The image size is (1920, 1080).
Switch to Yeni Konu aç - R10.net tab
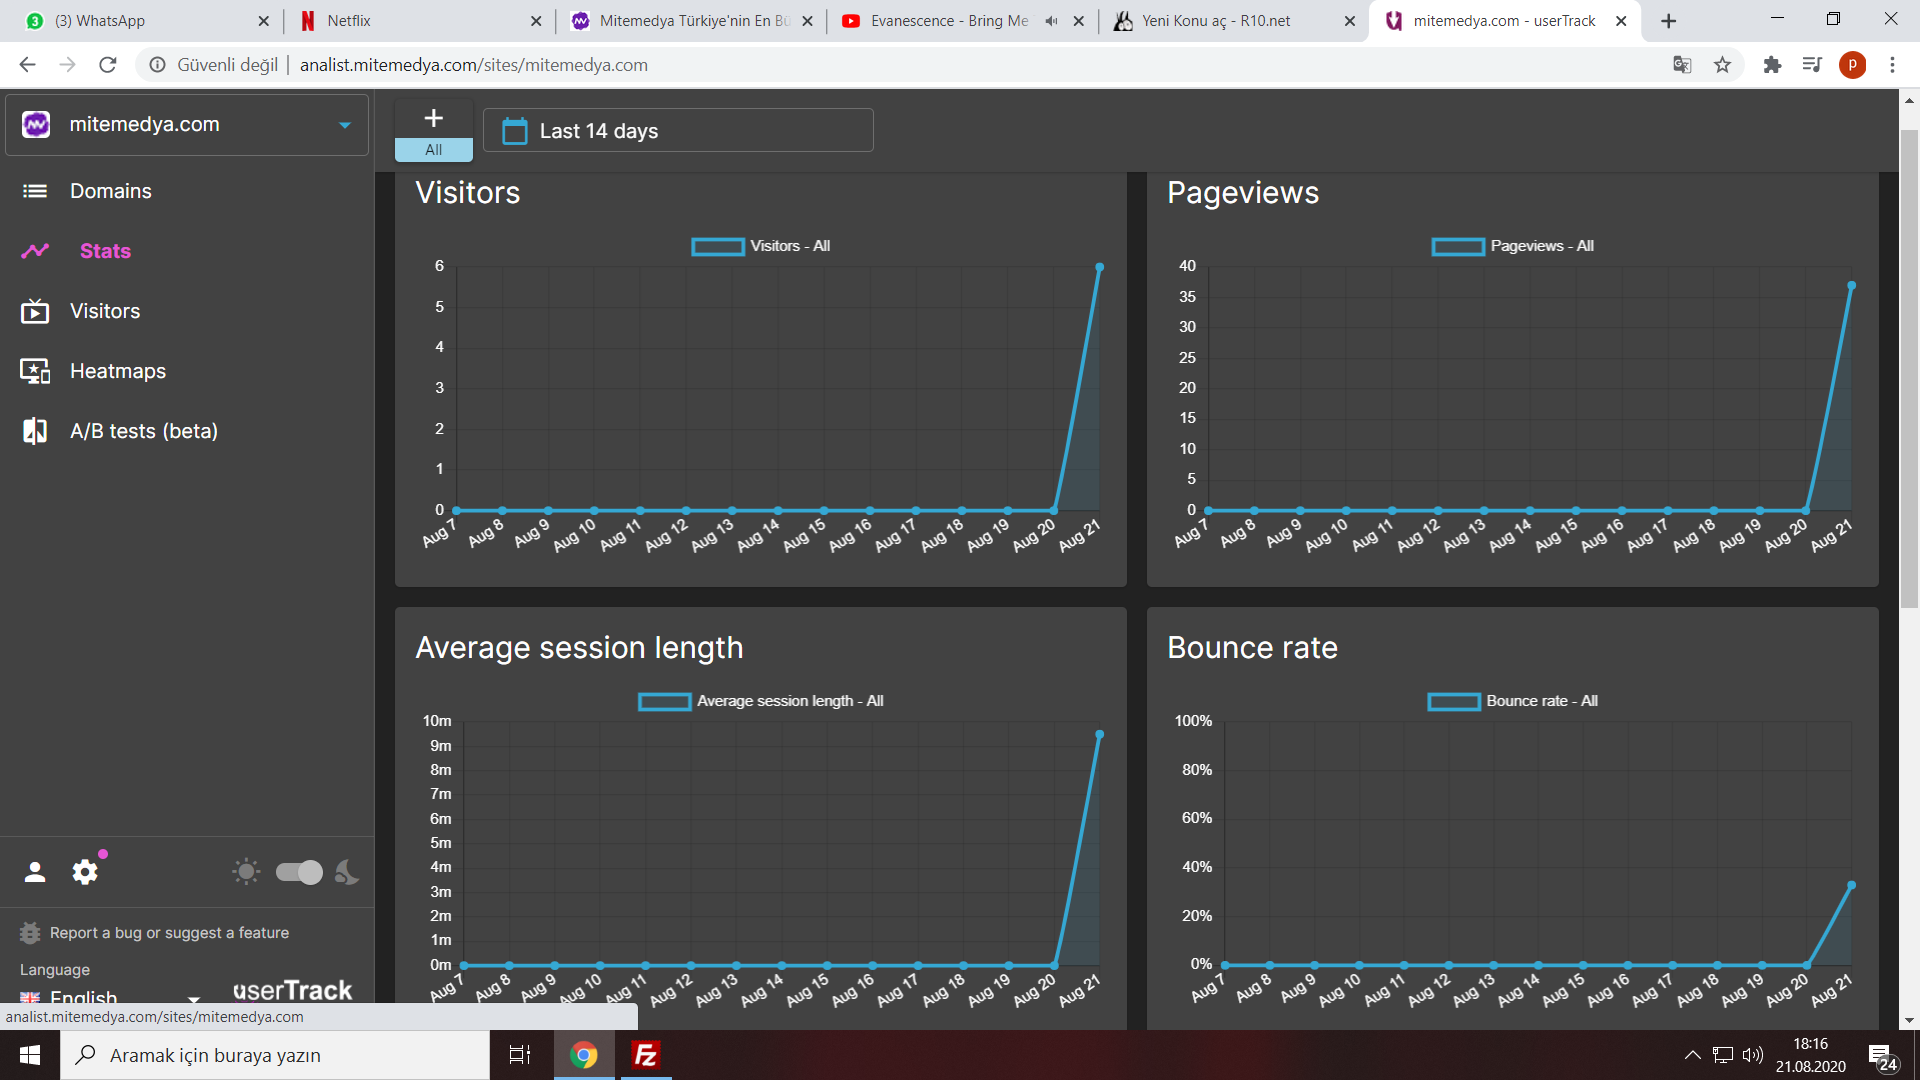tap(1233, 21)
